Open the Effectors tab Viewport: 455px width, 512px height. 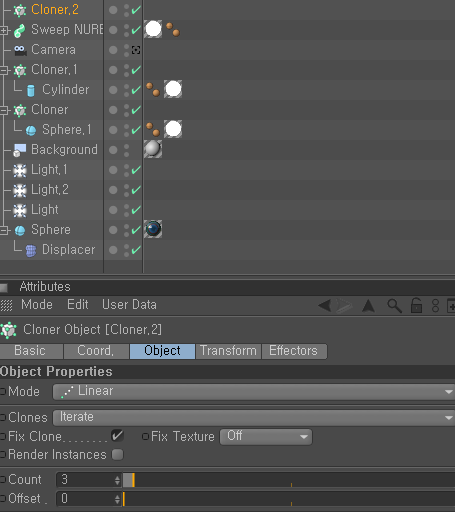pyautogui.click(x=294, y=351)
